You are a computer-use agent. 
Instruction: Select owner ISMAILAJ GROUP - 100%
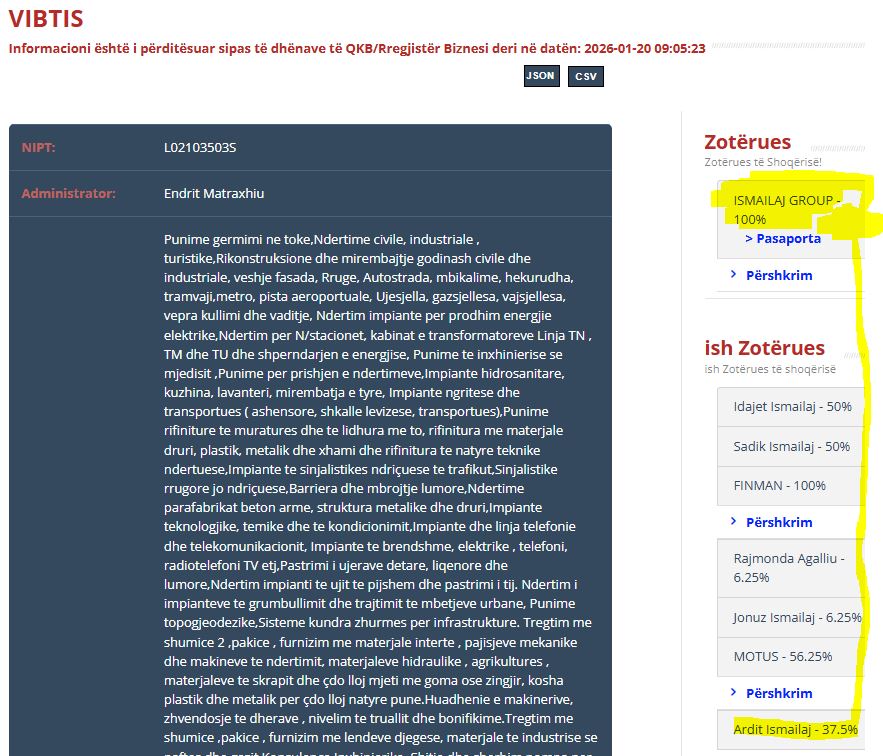785,210
